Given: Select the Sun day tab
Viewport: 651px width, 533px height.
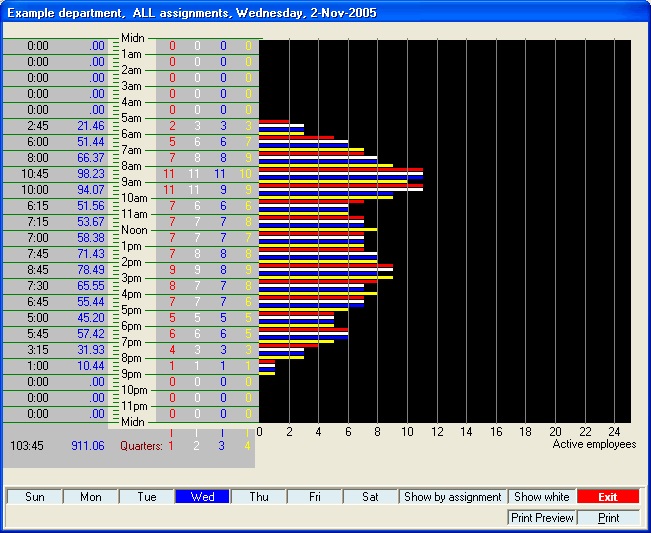Looking at the screenshot, I should (34, 497).
